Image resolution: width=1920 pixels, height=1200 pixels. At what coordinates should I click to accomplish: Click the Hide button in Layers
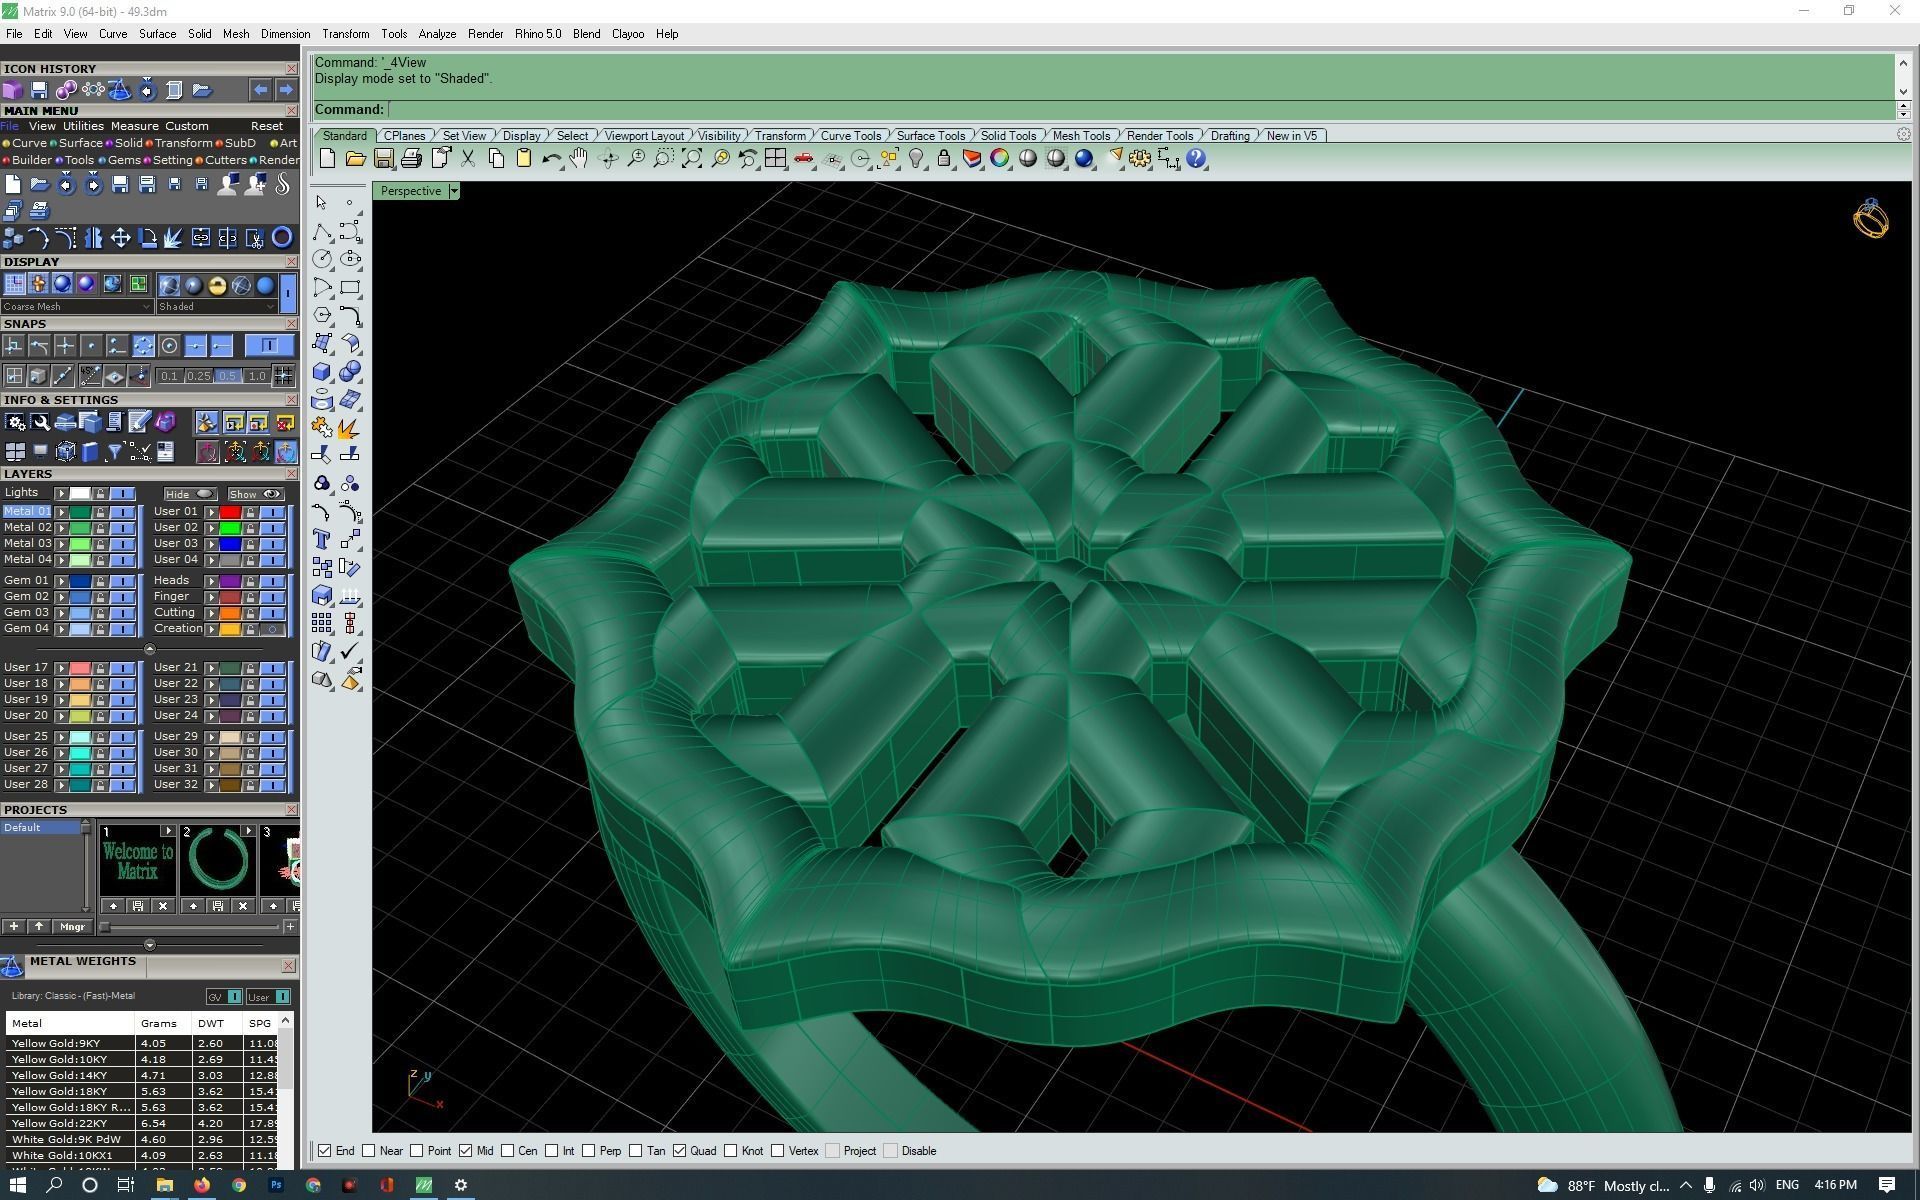(x=190, y=494)
